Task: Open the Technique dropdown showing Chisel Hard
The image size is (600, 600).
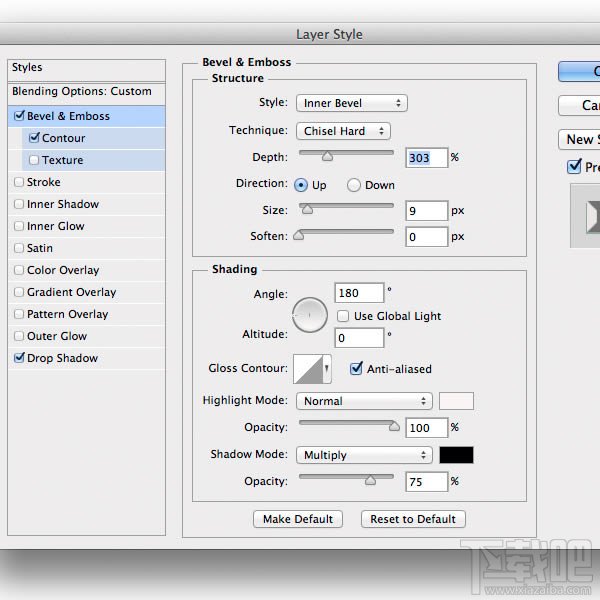Action: tap(343, 131)
